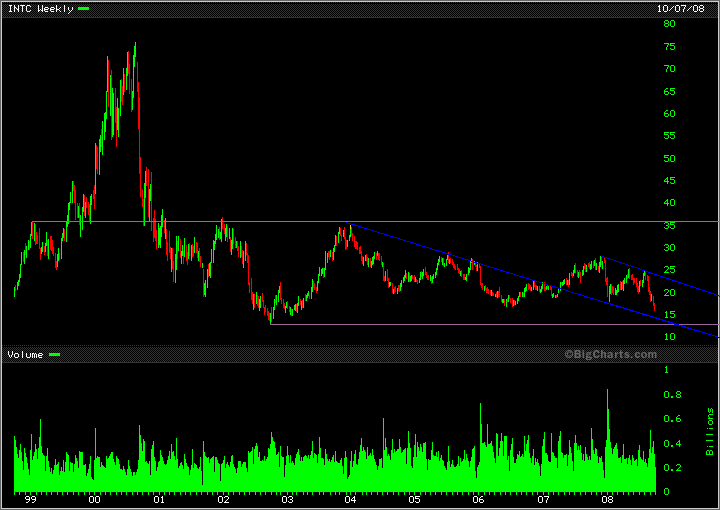Click the price axis label 40
Image resolution: width=720 pixels, height=510 pixels.
(669, 202)
